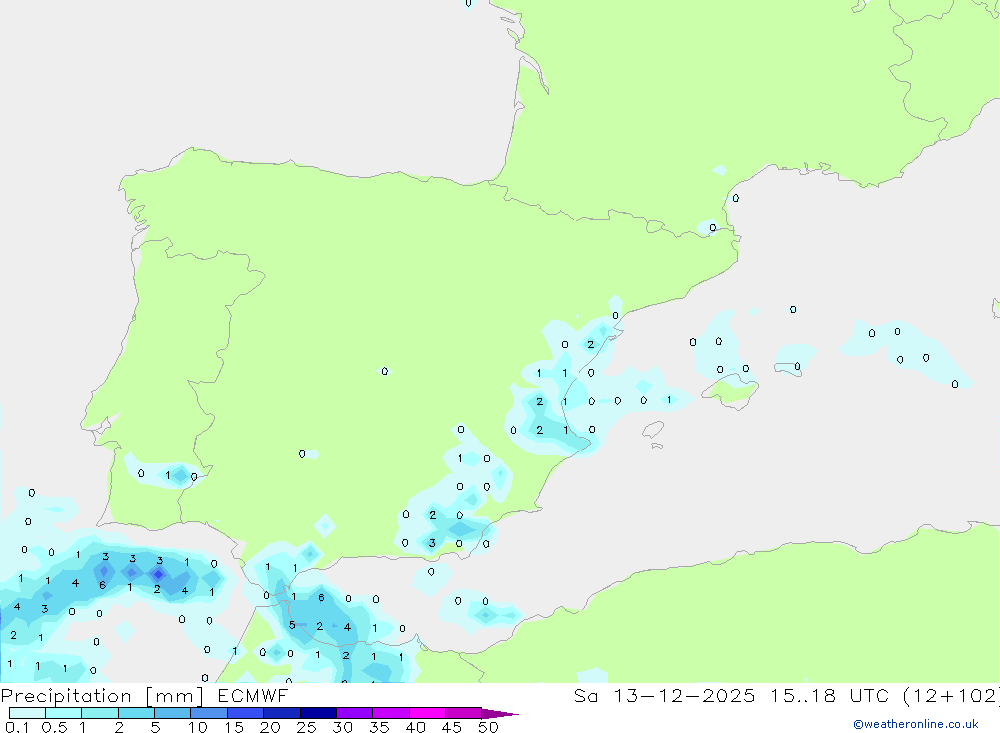Pick the 40–45 mm magenta legend color
The height and width of the screenshot is (733, 1000).
click(427, 713)
